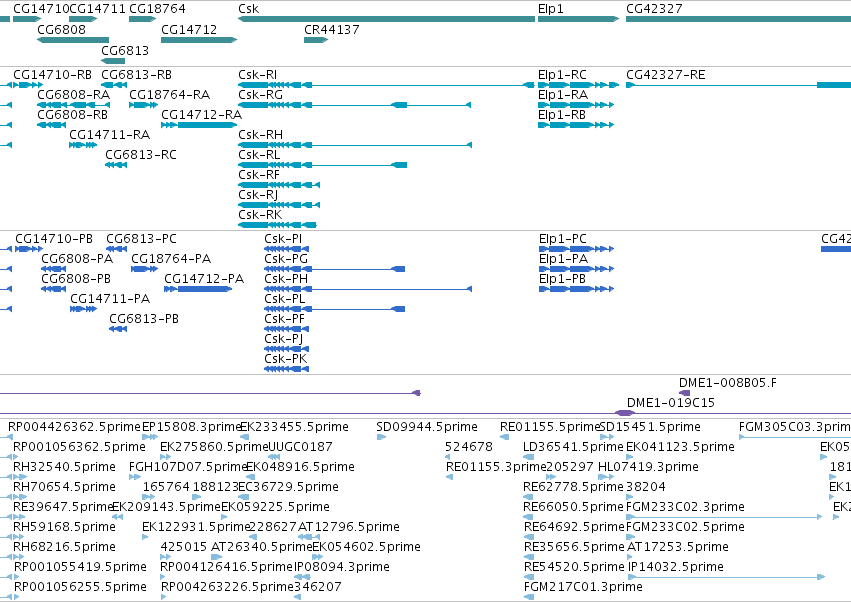Click the Csk-PJ protein label
851x602 pixels.
pyautogui.click(x=284, y=339)
